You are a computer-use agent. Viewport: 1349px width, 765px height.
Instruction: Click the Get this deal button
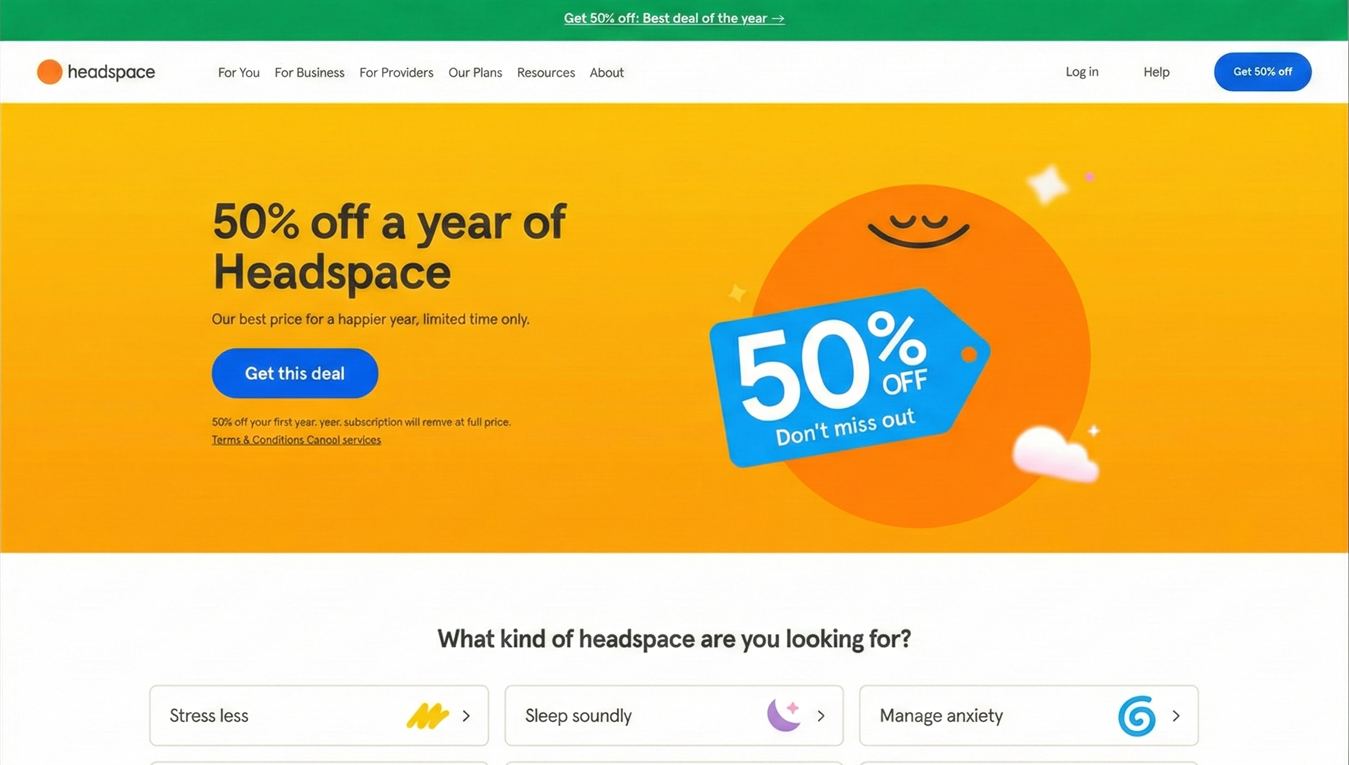pos(295,373)
